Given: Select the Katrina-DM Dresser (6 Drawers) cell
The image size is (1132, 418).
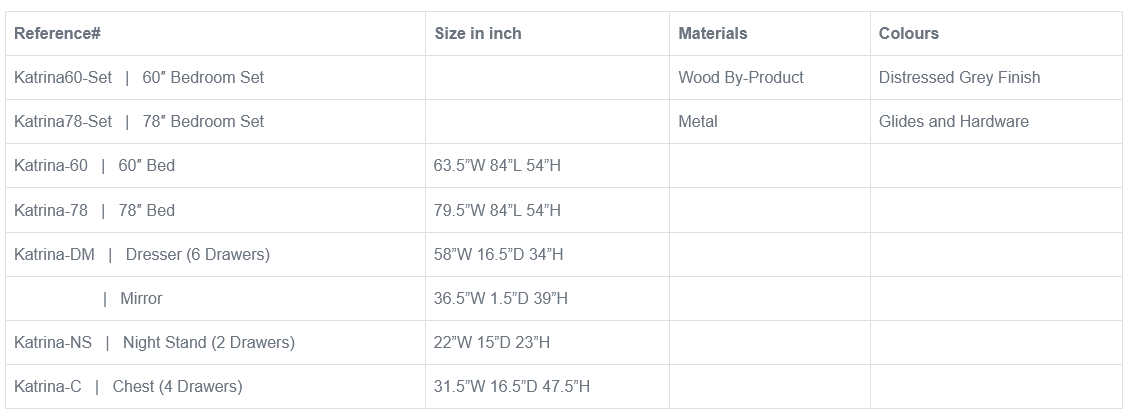Looking at the screenshot, I should tap(142, 255).
